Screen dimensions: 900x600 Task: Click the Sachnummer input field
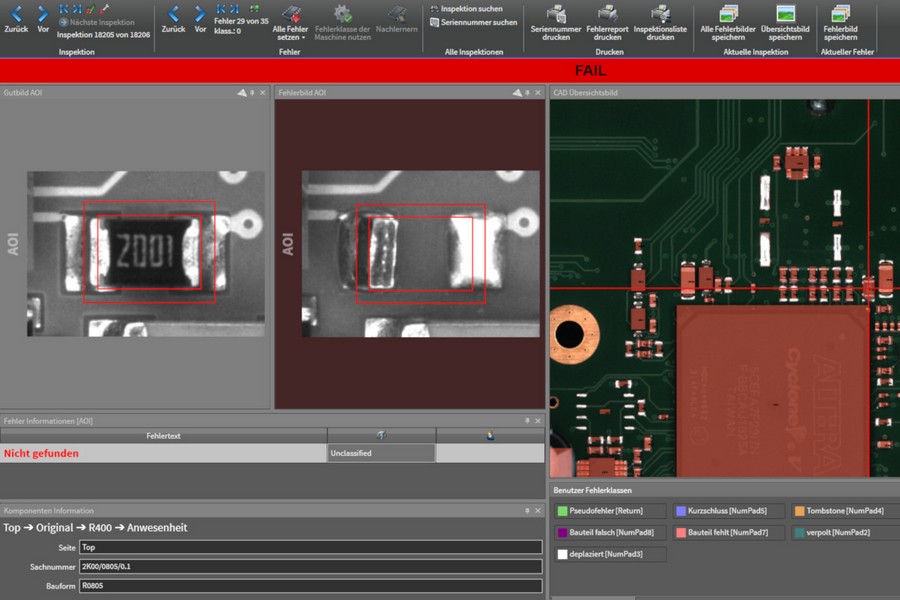(311, 567)
